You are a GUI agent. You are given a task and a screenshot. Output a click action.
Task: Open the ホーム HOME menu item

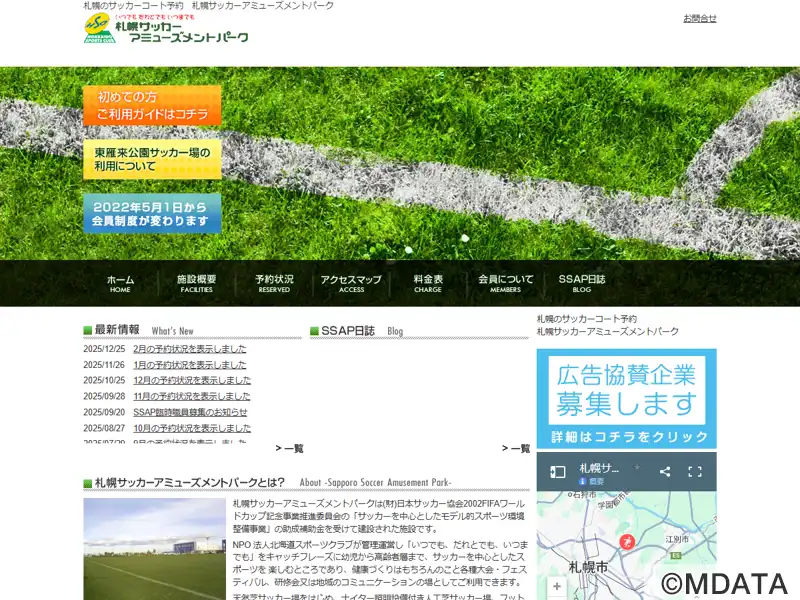[120, 283]
